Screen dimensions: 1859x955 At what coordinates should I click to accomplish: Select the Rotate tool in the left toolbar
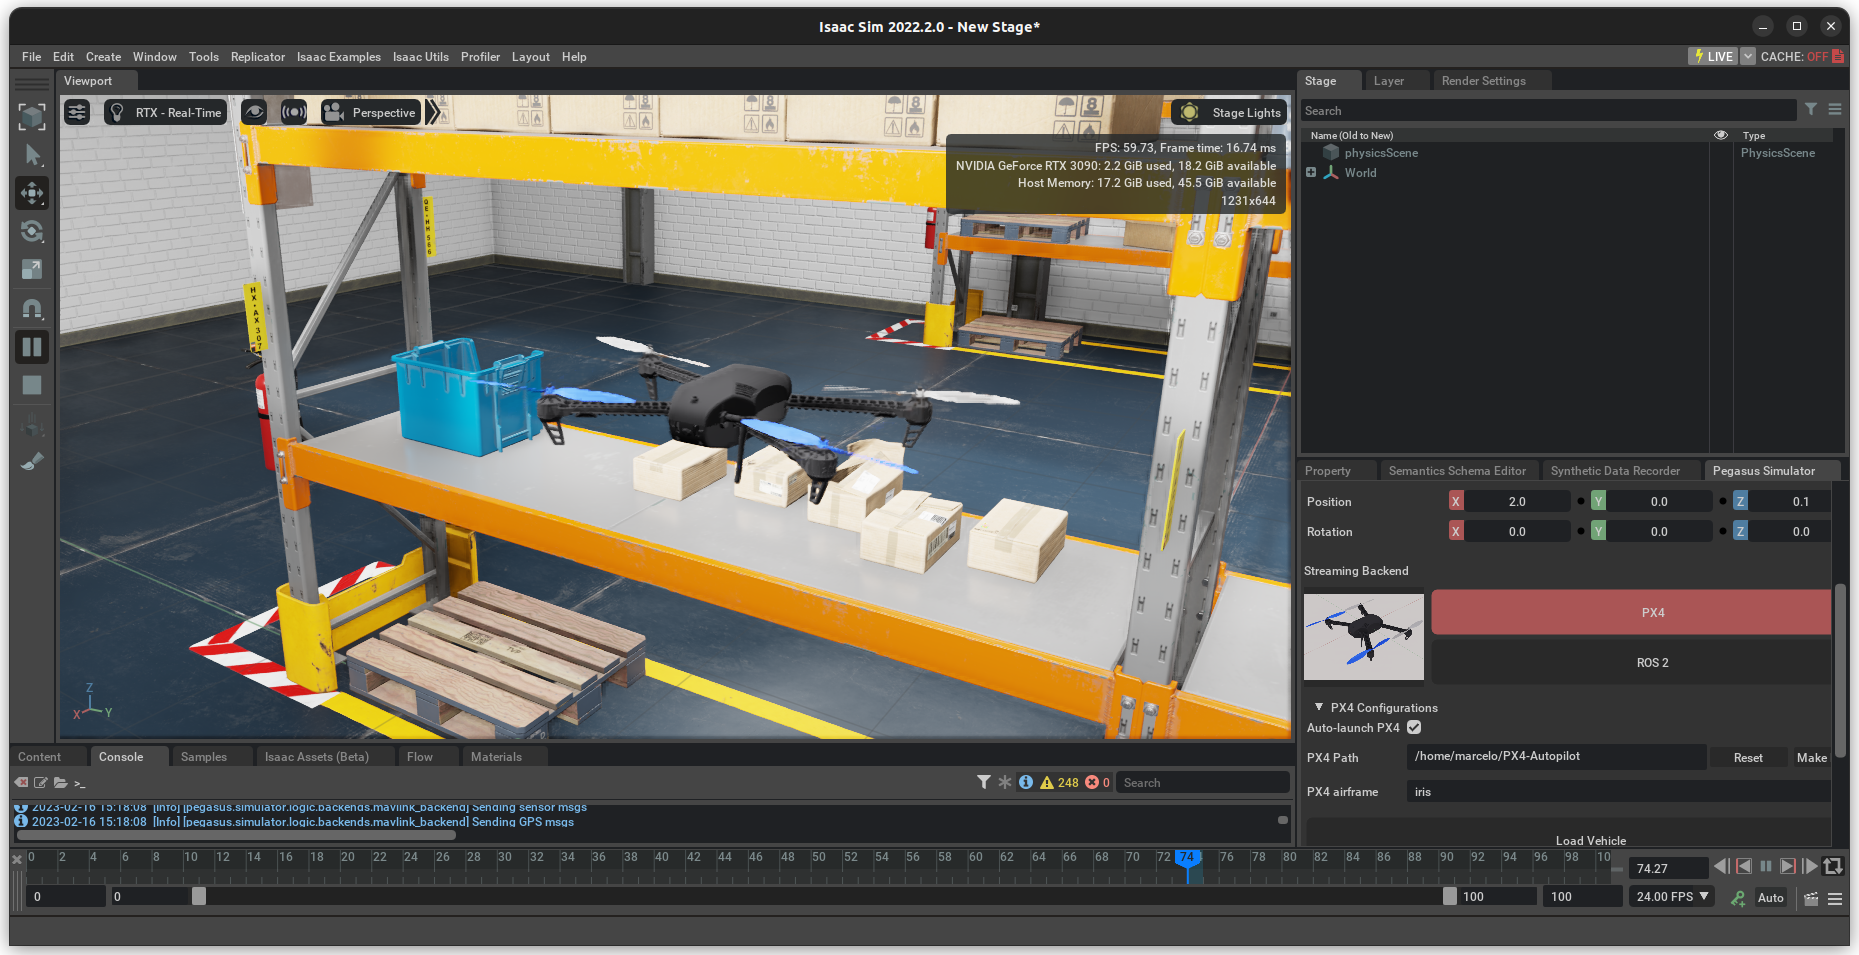click(x=32, y=231)
